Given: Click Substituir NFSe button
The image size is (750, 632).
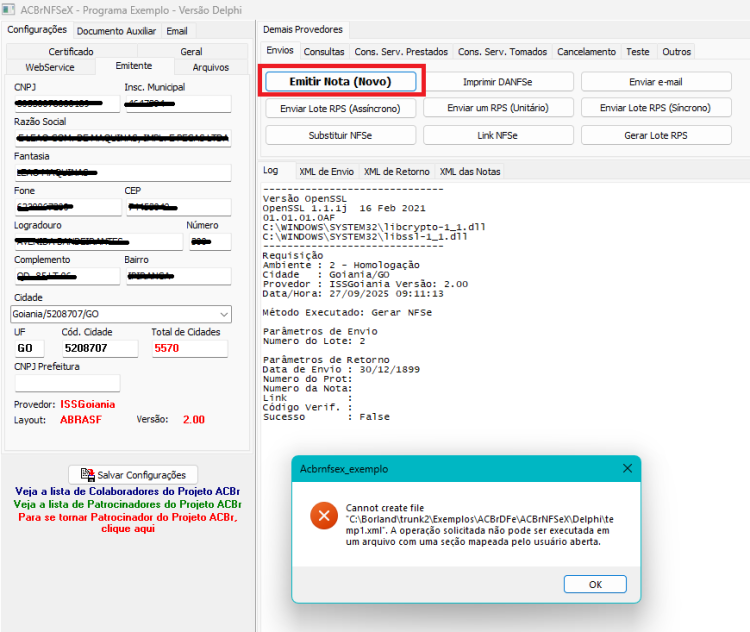Looking at the screenshot, I should pos(341,135).
